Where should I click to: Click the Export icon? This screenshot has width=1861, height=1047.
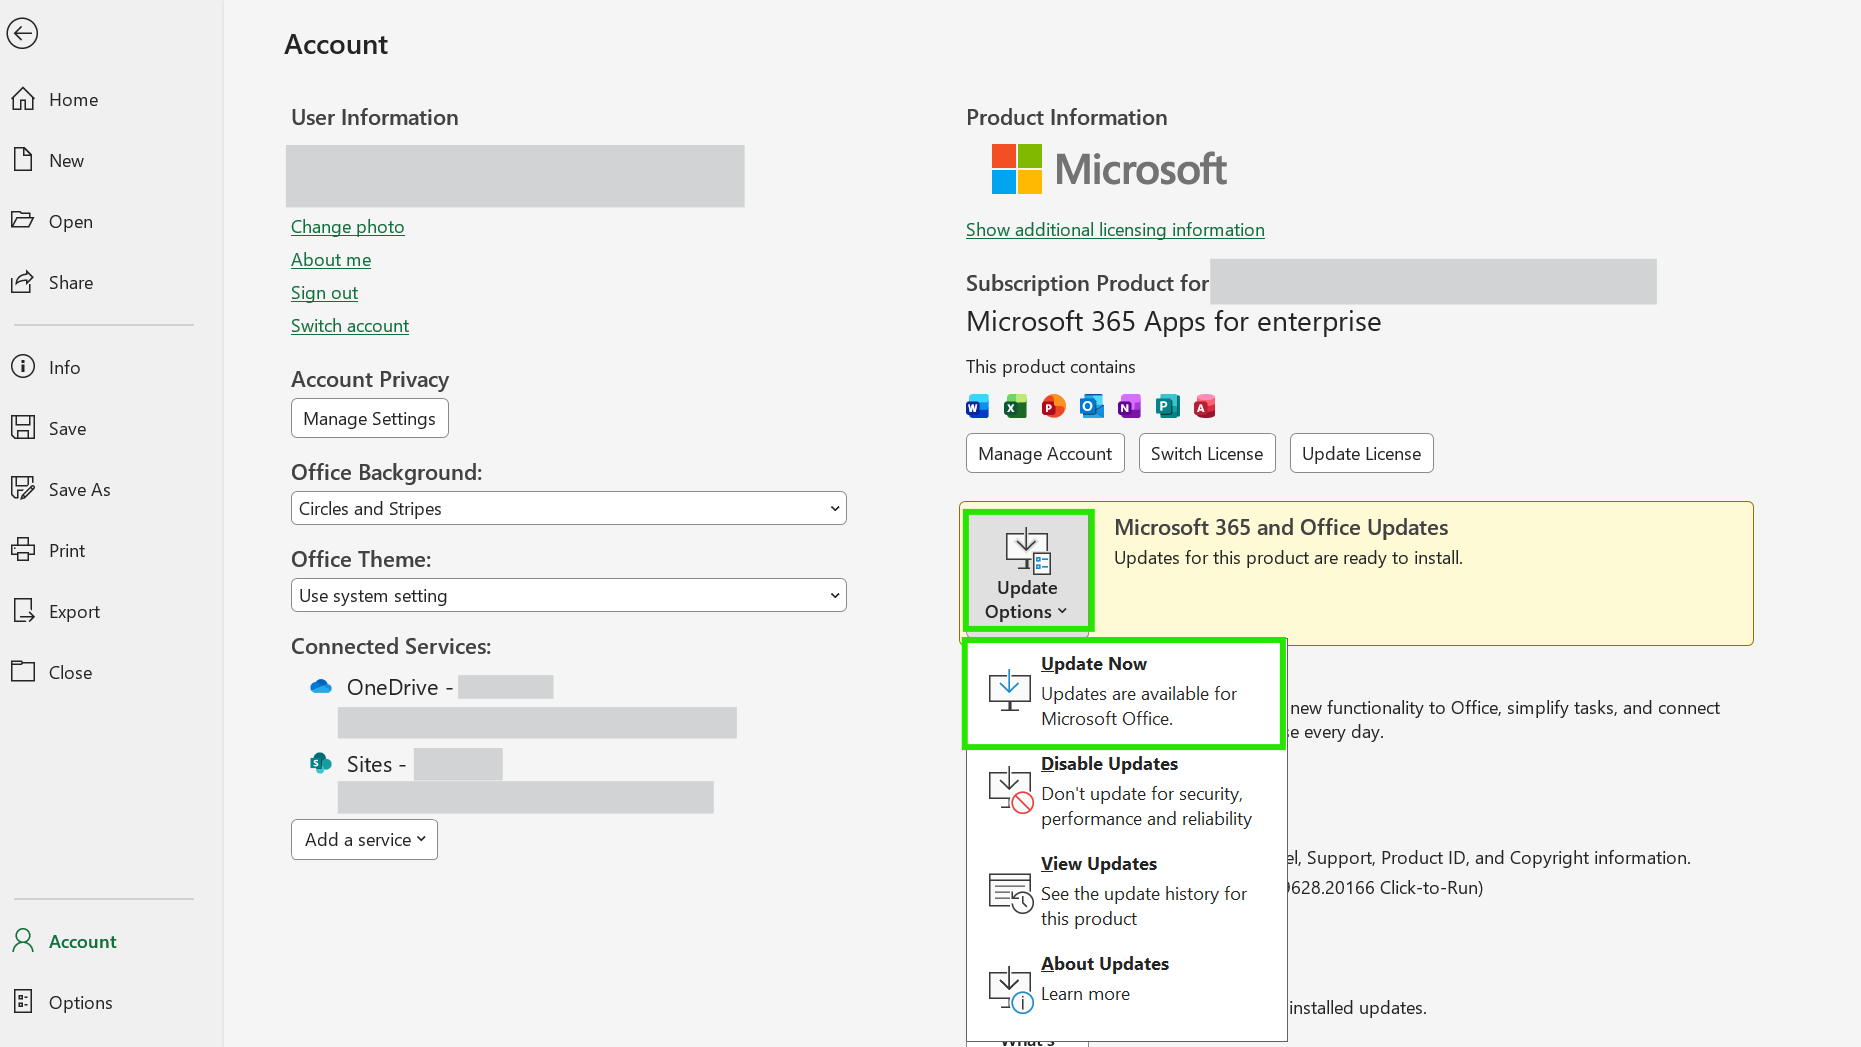23,611
